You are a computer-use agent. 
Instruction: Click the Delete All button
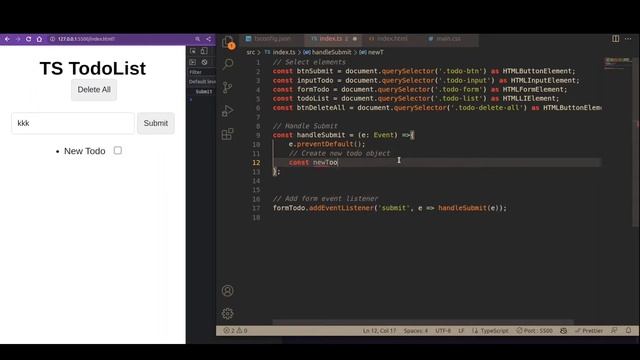pyautogui.click(x=94, y=90)
